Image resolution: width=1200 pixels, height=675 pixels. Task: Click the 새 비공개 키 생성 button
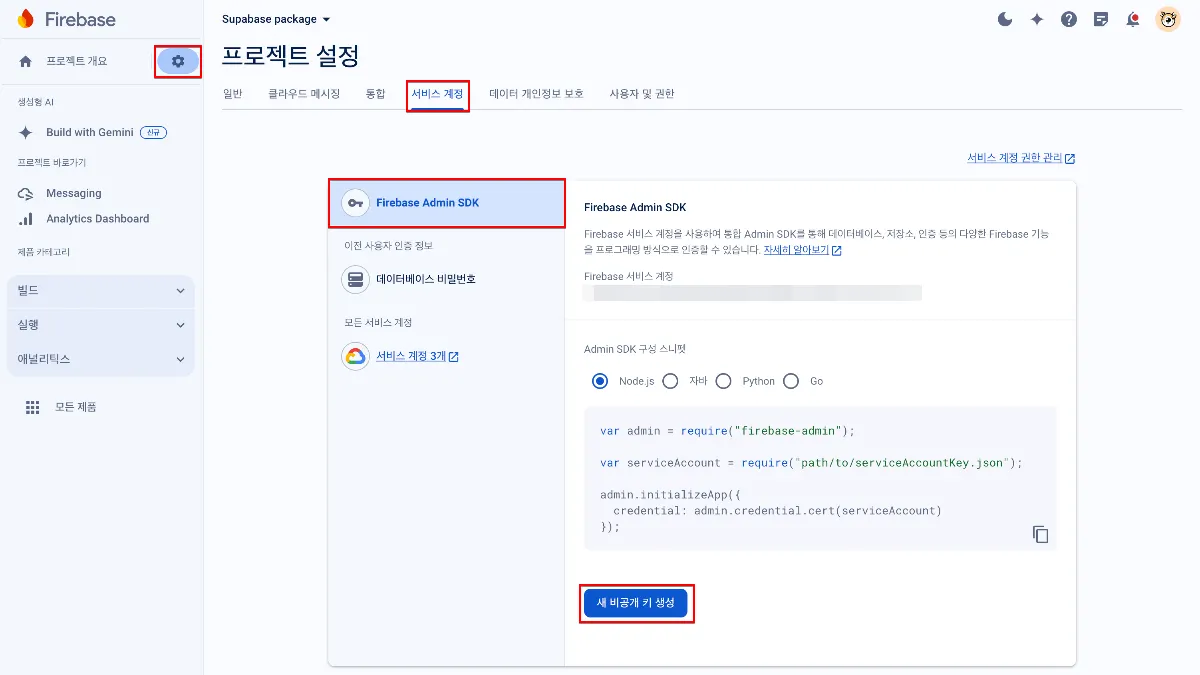[x=636, y=603]
